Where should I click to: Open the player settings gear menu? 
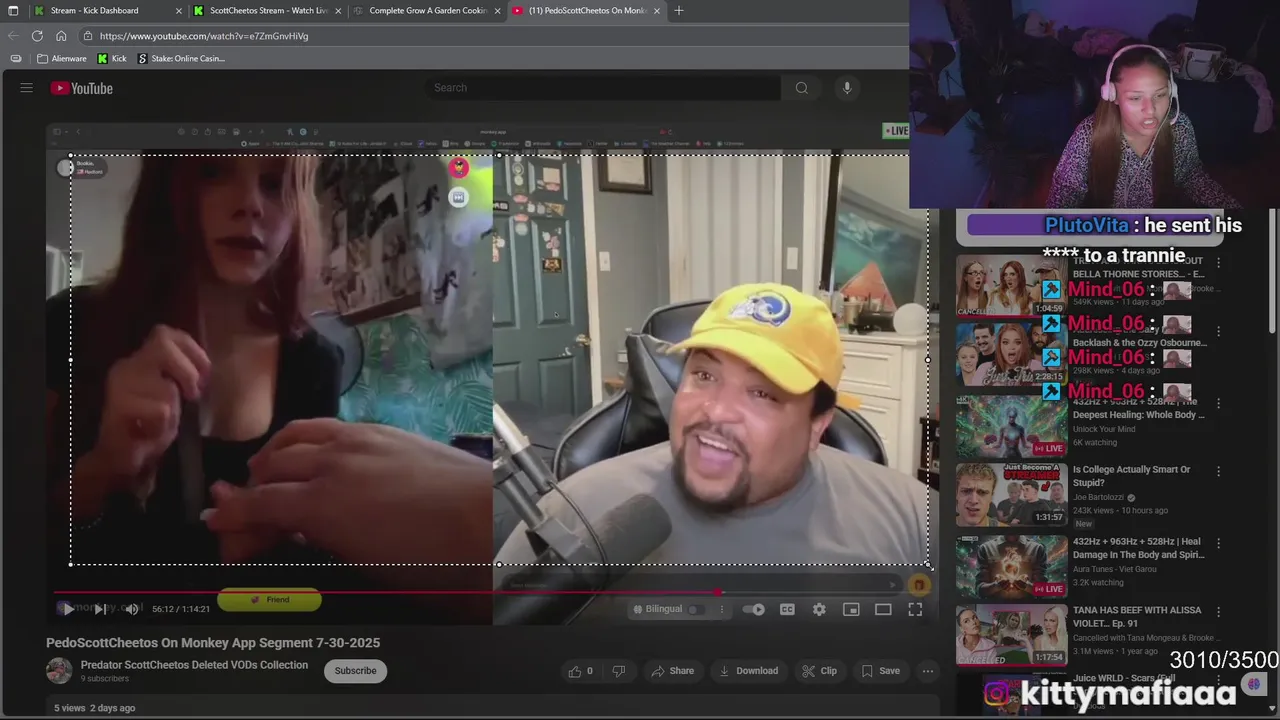pyautogui.click(x=819, y=609)
